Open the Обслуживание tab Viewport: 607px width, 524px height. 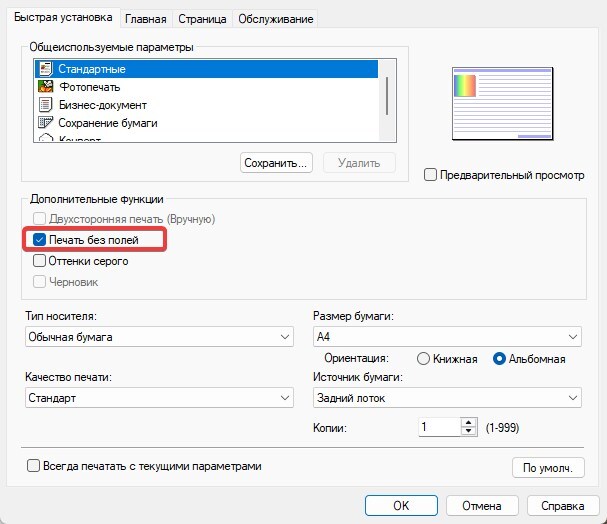[x=275, y=18]
